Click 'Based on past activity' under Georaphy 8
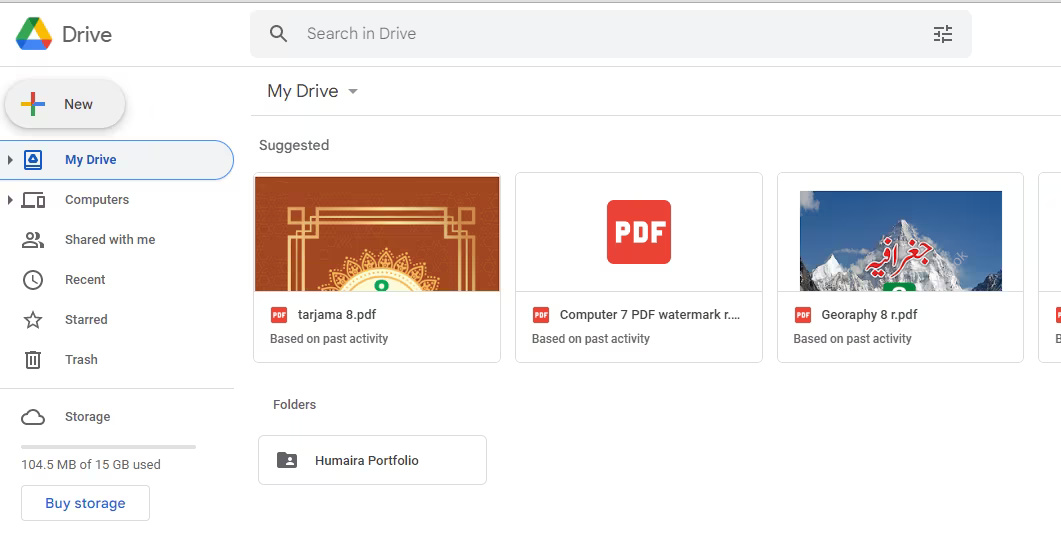The width and height of the screenshot is (1061, 540). click(x=853, y=339)
